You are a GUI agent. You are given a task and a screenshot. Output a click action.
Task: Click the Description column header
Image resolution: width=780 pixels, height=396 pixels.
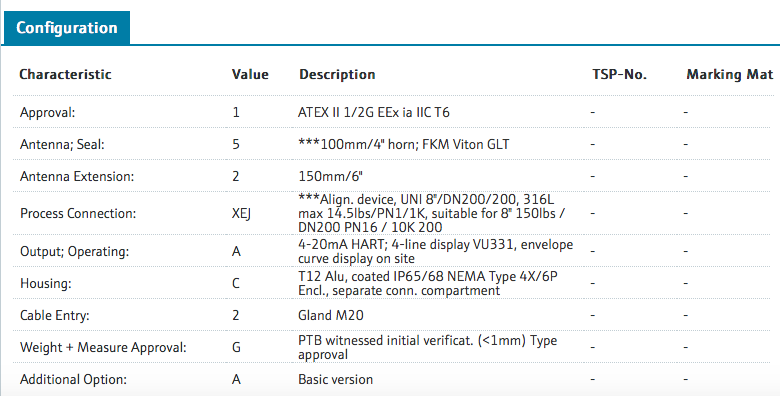tap(337, 75)
